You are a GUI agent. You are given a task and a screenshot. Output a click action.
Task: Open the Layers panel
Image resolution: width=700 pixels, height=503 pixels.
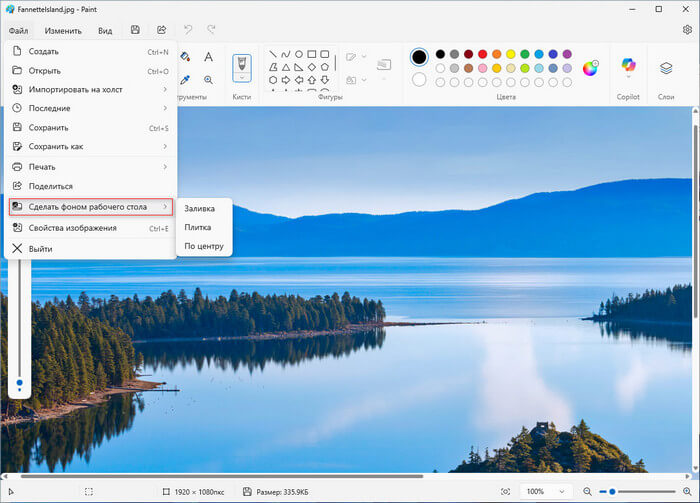666,68
